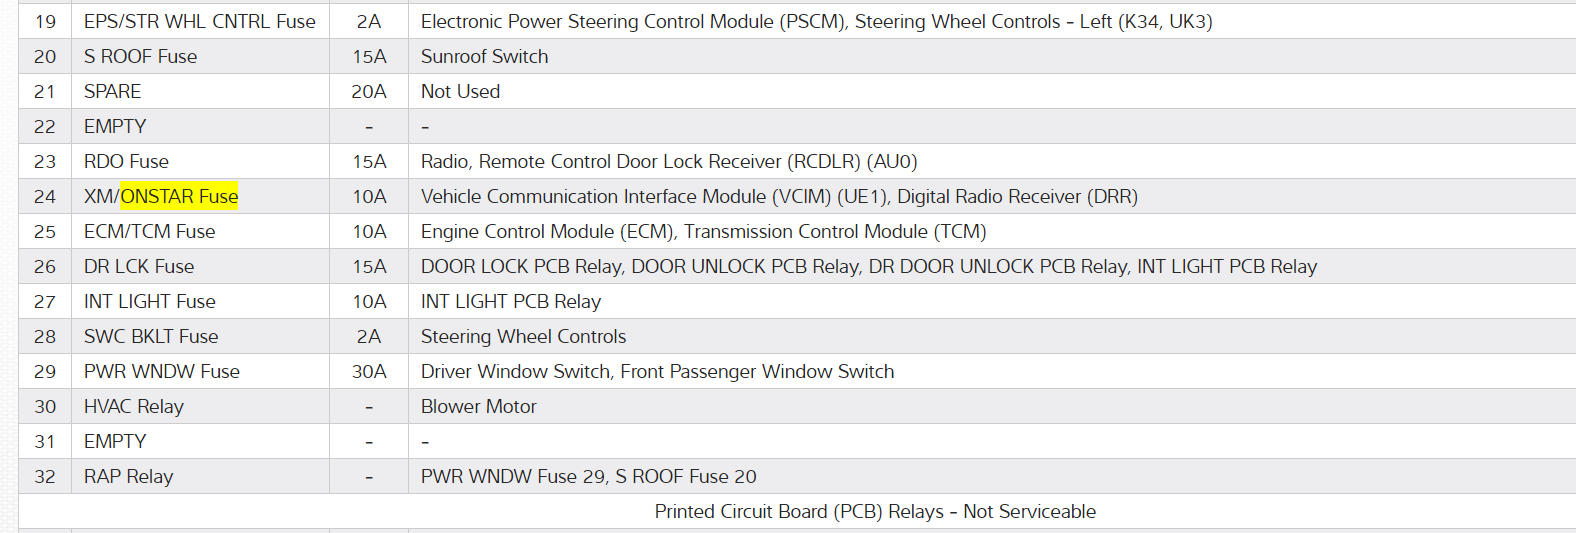Select the EPS/STR WHL CNTRL Fuse cell
This screenshot has height=533, width=1576.
point(199,21)
